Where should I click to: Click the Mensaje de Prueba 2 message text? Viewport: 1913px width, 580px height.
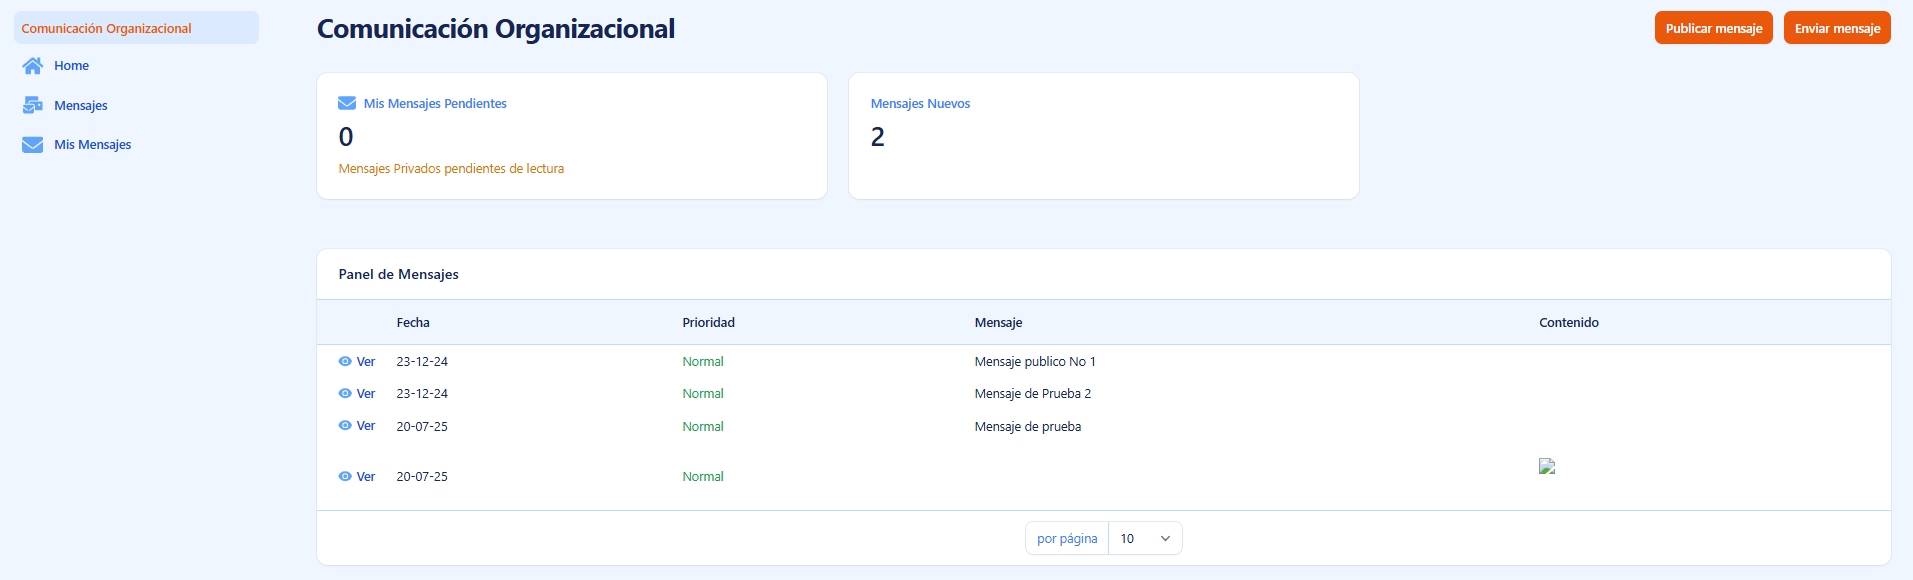tap(1032, 393)
